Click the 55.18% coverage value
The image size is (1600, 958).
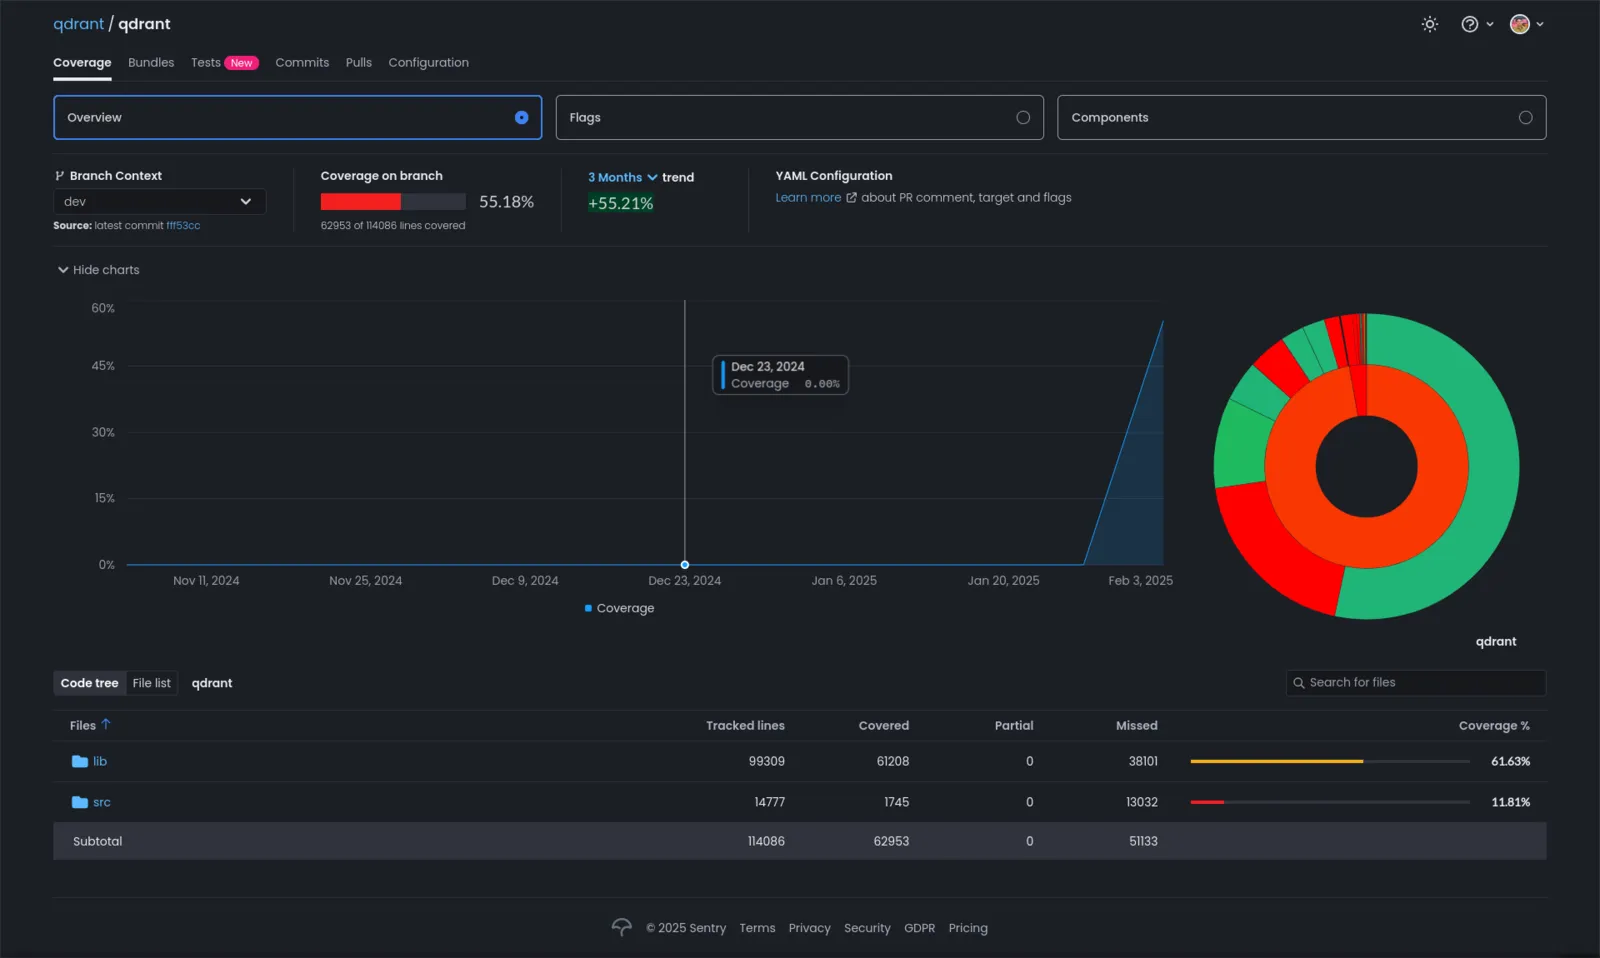coord(506,202)
